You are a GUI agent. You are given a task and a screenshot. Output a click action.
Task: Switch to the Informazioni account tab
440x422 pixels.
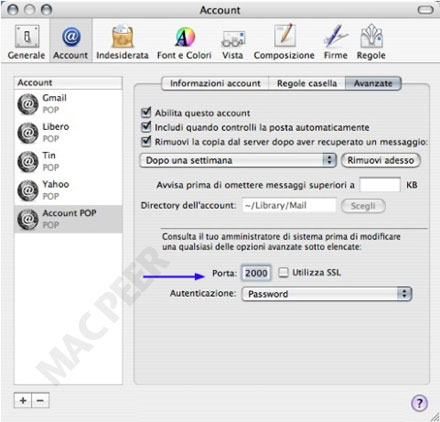click(x=215, y=83)
